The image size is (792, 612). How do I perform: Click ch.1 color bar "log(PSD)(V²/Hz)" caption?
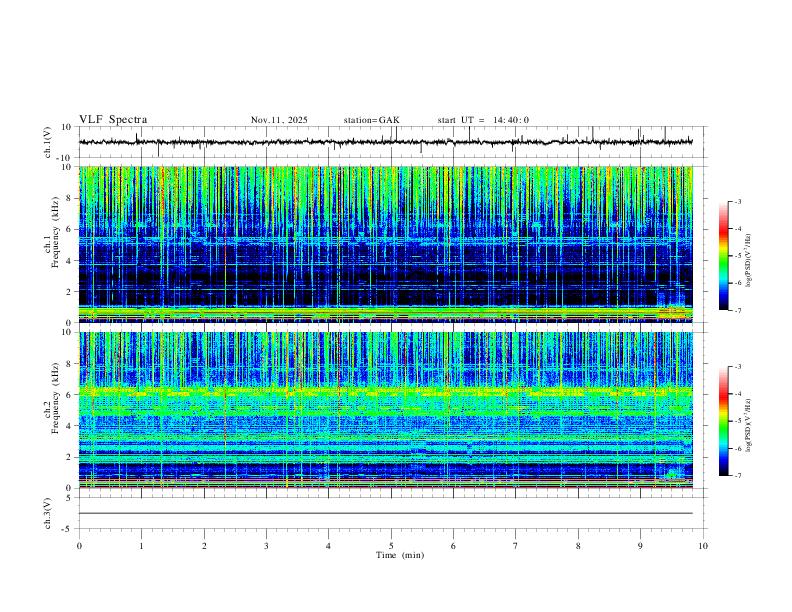[749, 261]
